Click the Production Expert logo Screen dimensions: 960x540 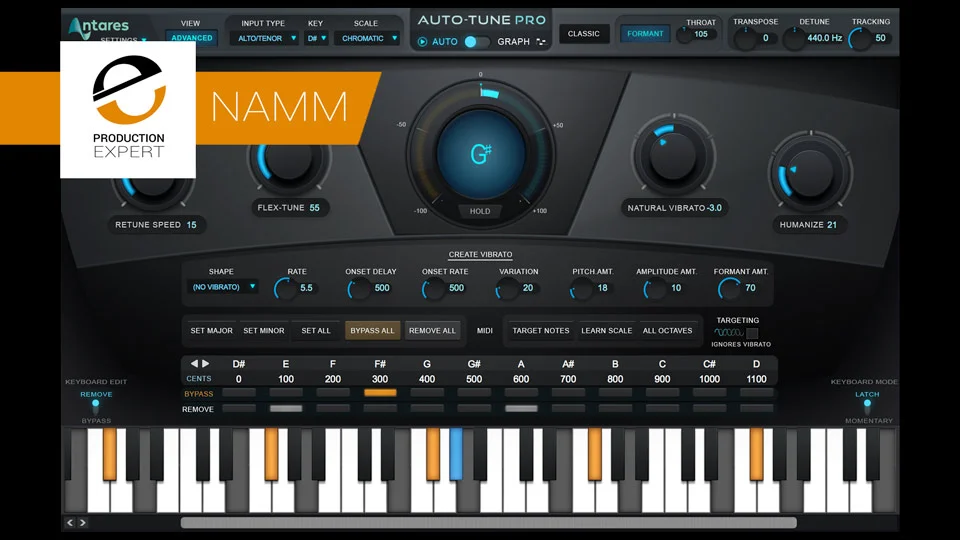[128, 109]
